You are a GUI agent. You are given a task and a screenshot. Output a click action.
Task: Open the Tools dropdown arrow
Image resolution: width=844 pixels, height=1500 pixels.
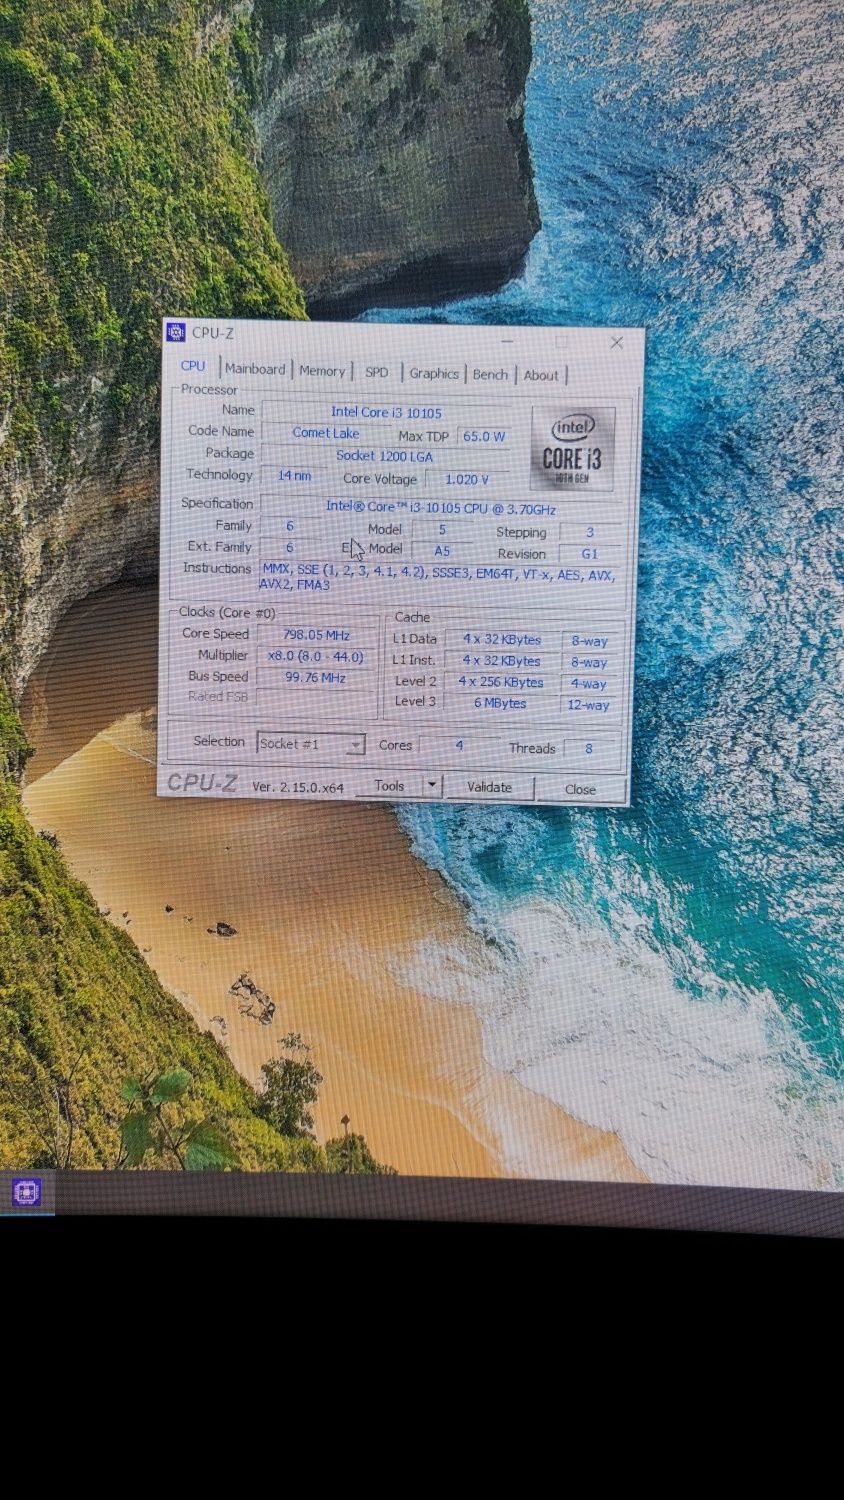pos(432,786)
